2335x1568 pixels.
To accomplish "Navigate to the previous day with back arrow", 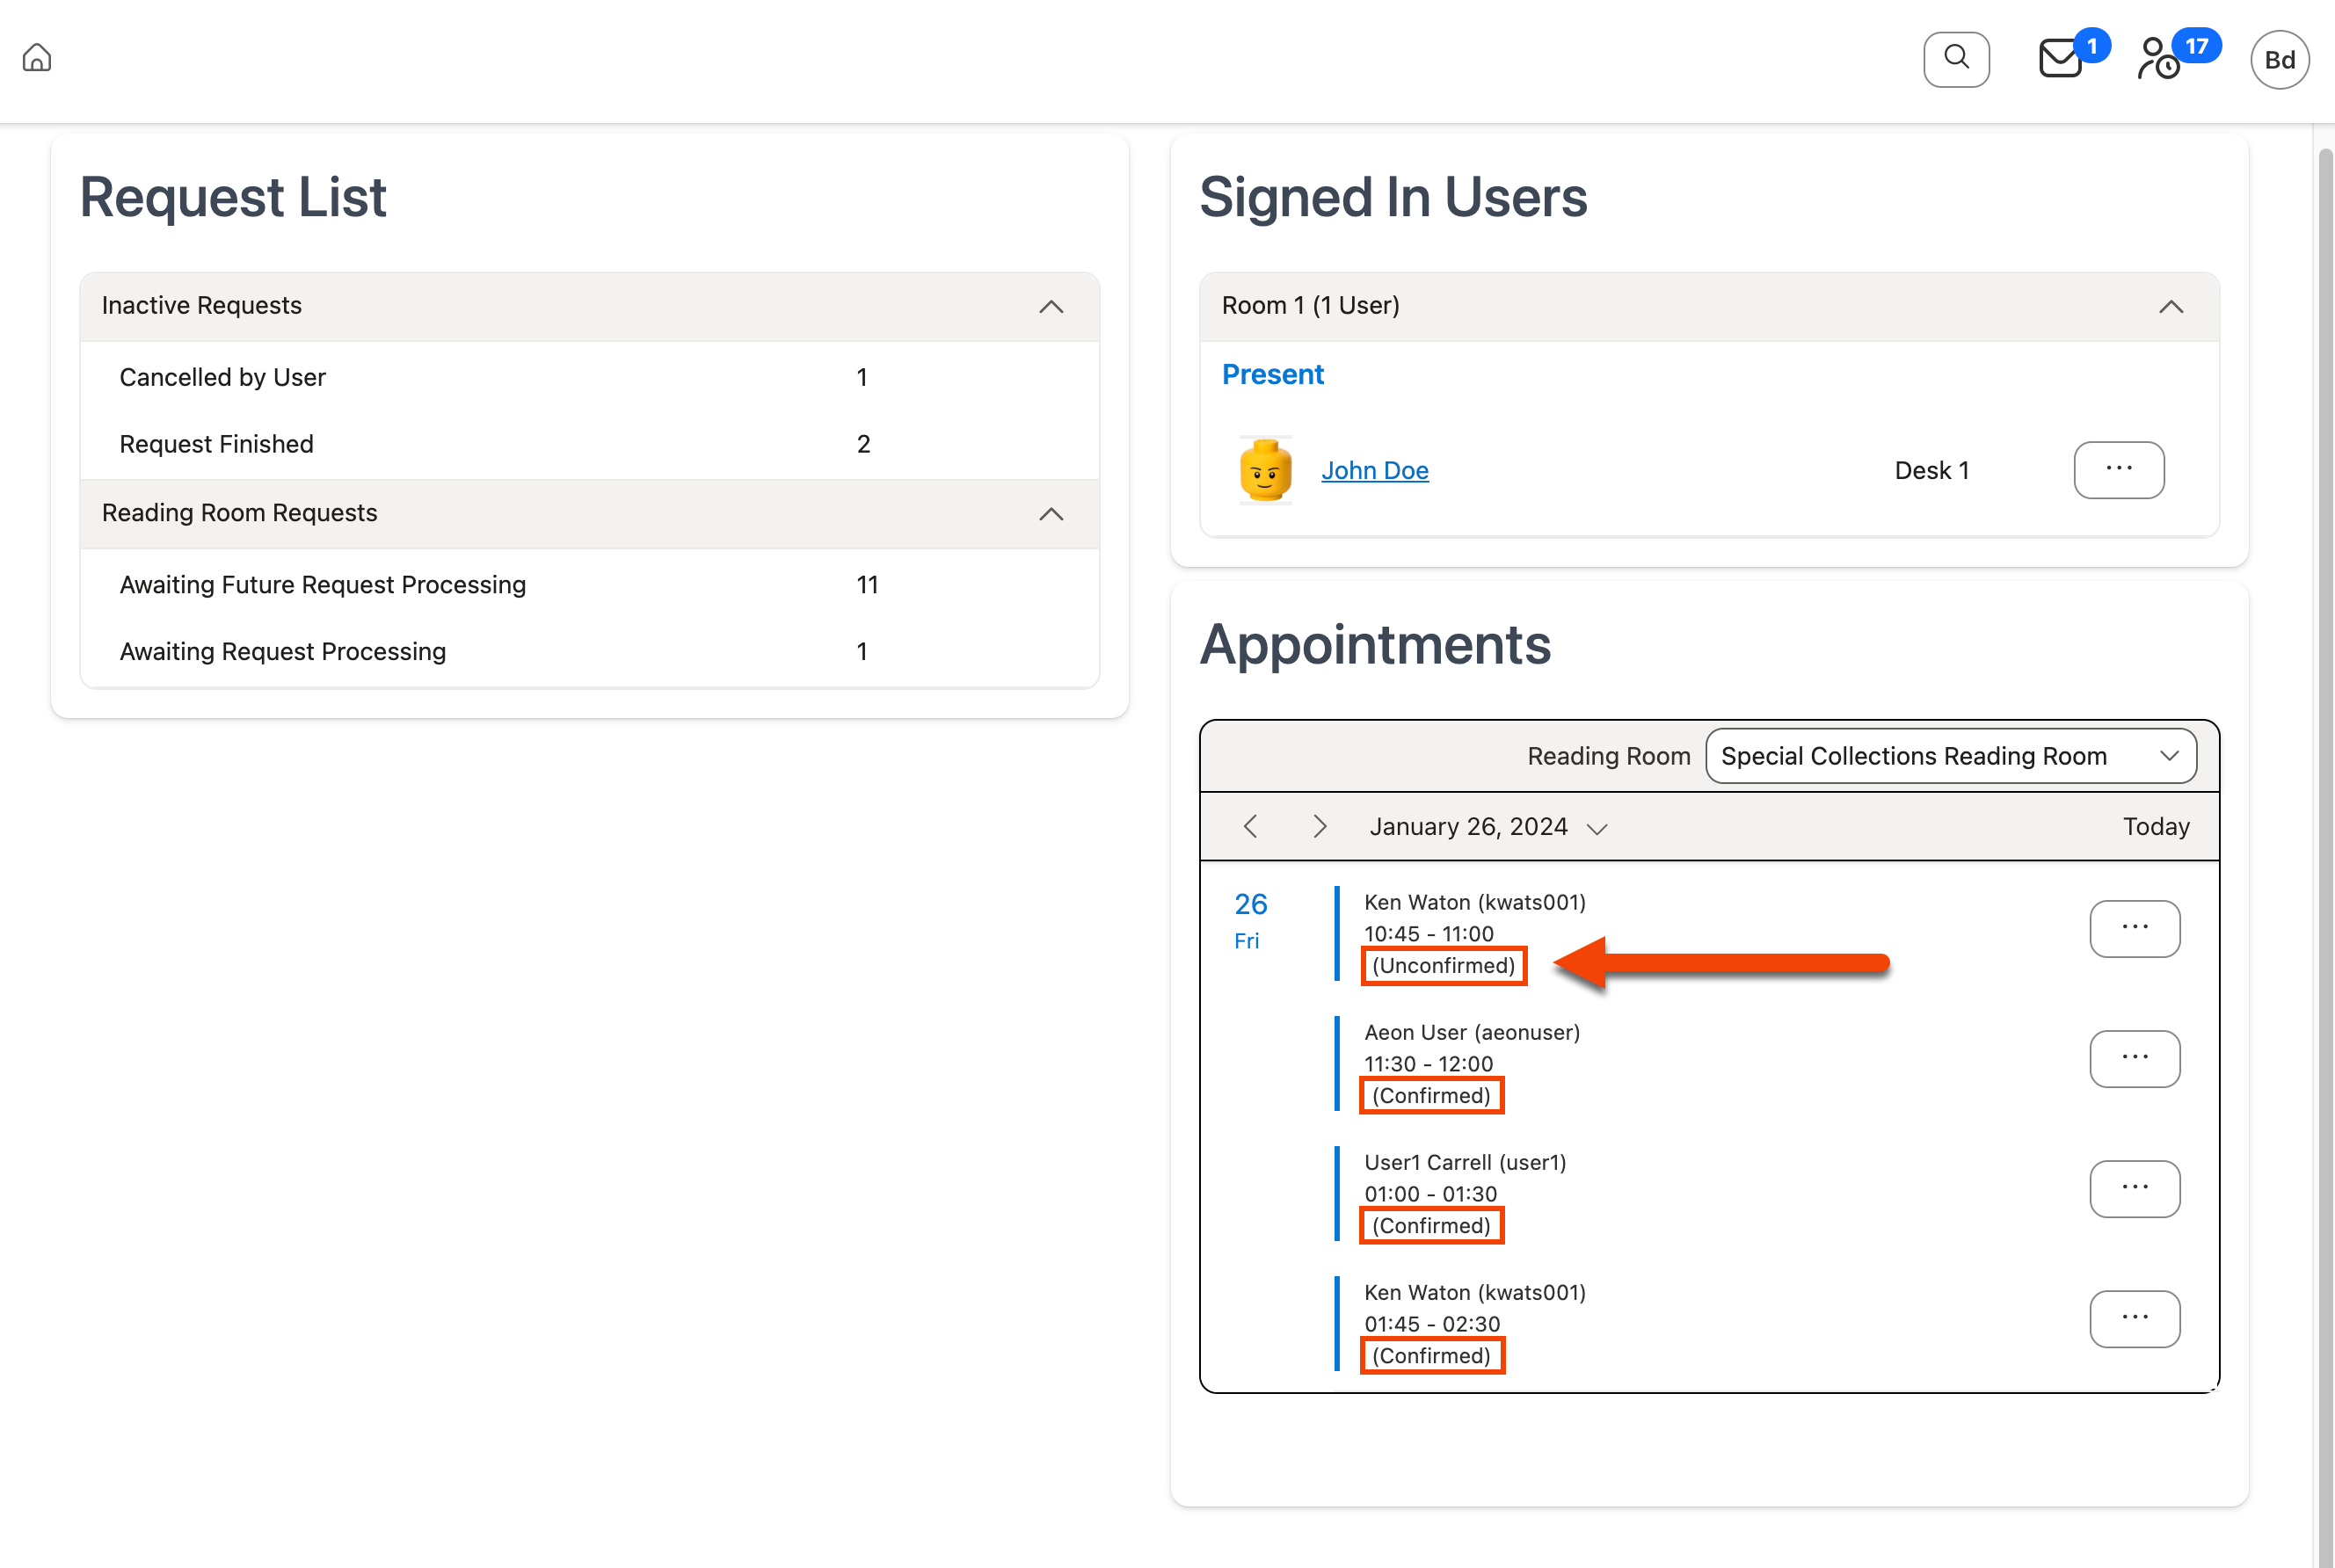I will pyautogui.click(x=1250, y=827).
